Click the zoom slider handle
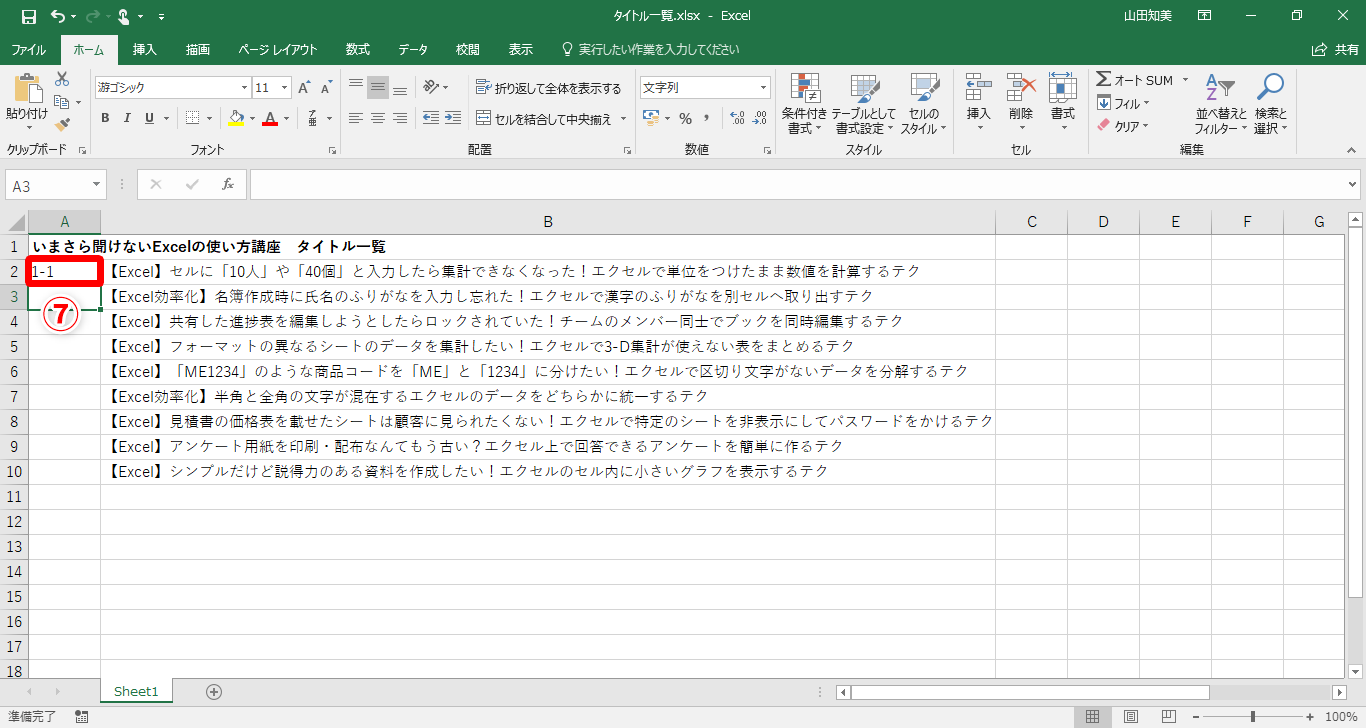1366x728 pixels. (x=1253, y=716)
